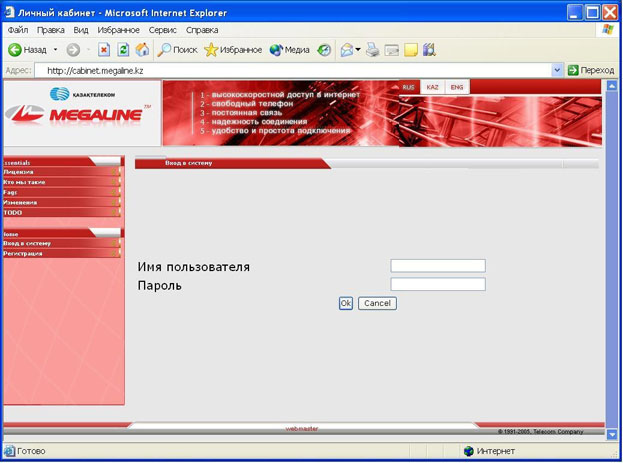Click the Казахтелеком globe logo
This screenshot has height=463, width=623.
[x=59, y=94]
